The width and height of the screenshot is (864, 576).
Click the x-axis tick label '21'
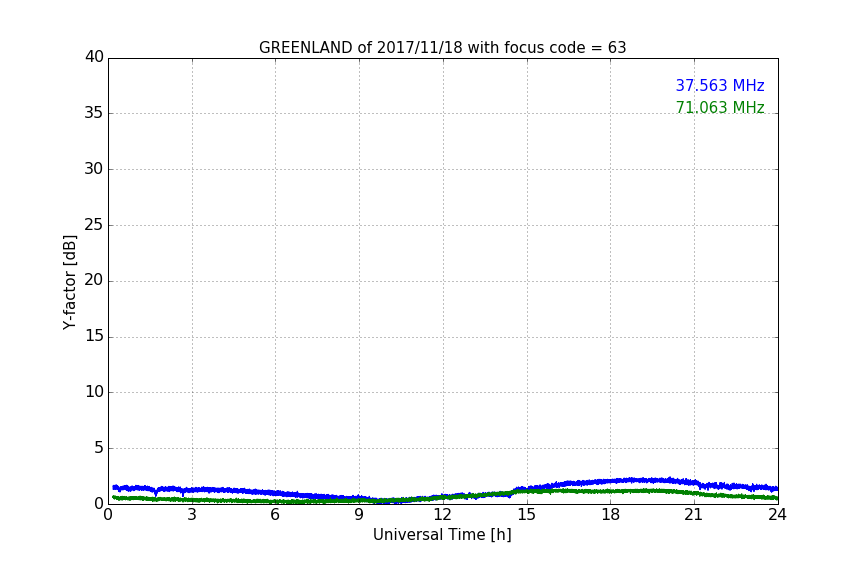point(694,515)
